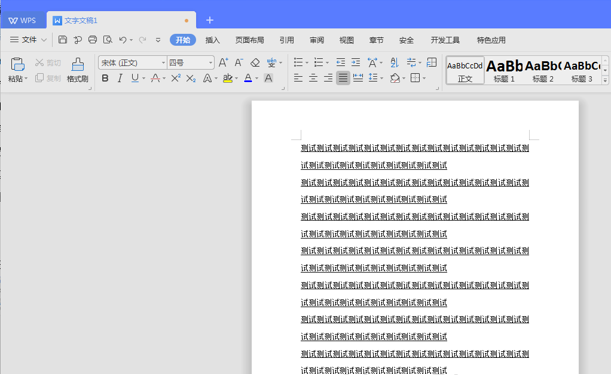Click the Undo arrow icon

tap(123, 39)
